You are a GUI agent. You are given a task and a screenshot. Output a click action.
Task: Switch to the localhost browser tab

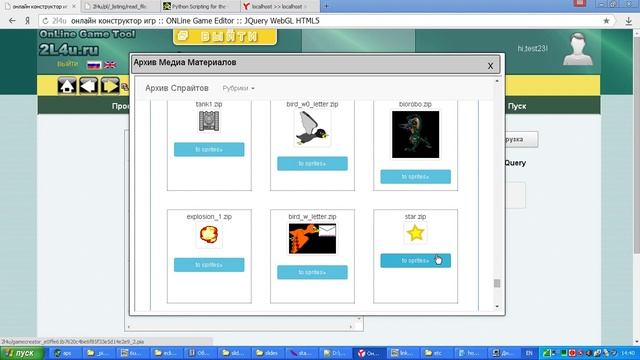(279, 7)
